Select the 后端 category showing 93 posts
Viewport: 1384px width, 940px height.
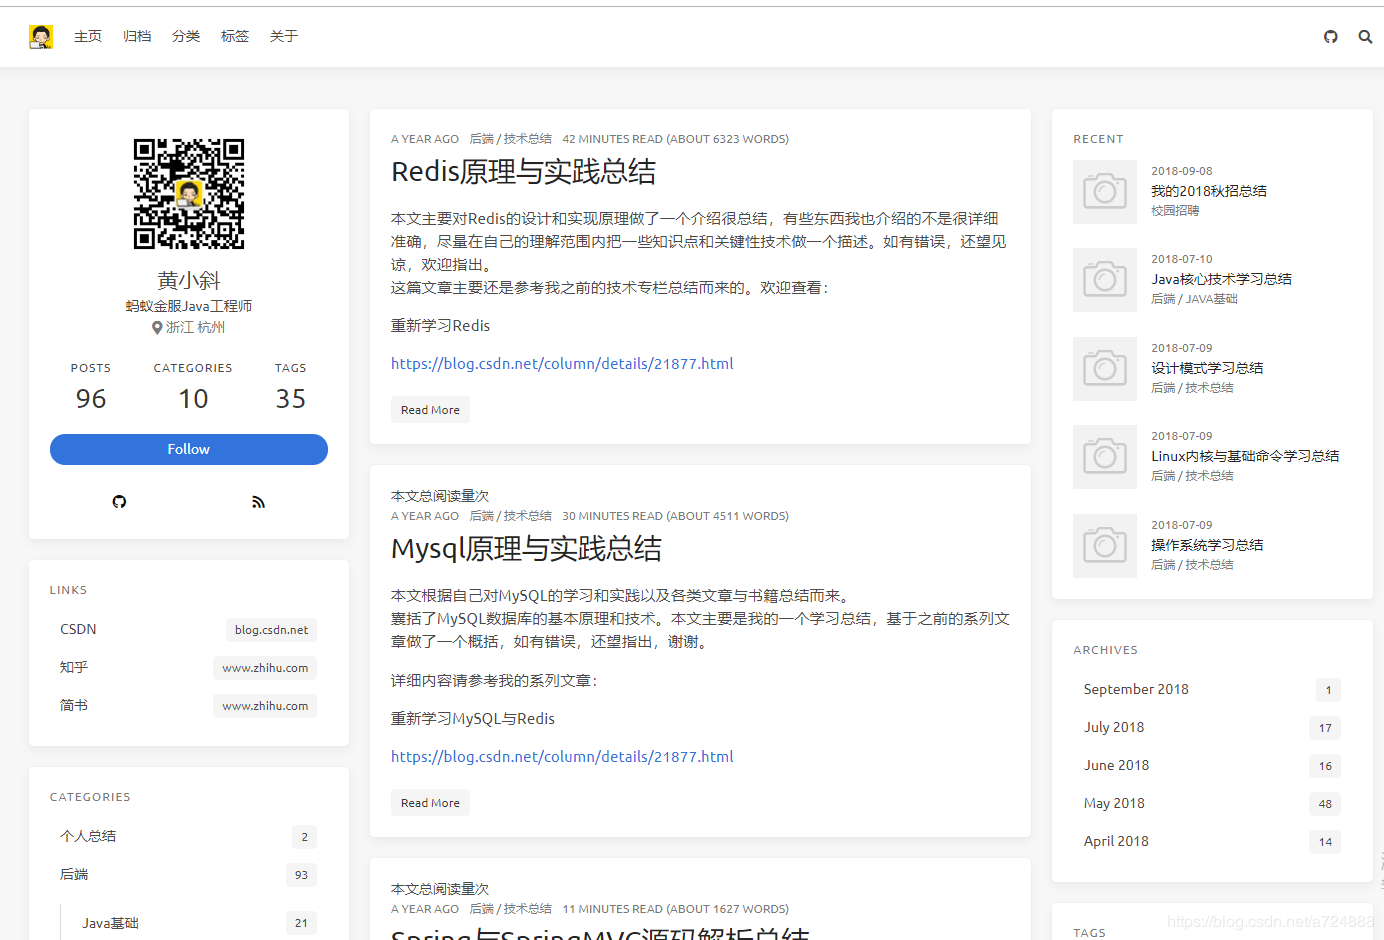(74, 874)
